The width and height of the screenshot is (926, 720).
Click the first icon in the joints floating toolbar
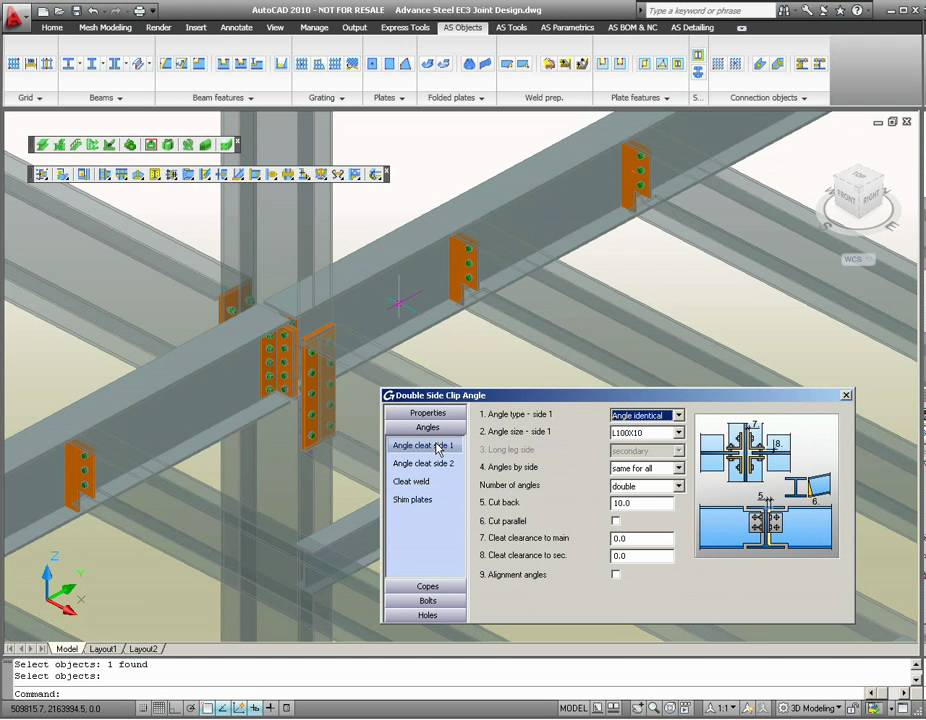click(41, 174)
